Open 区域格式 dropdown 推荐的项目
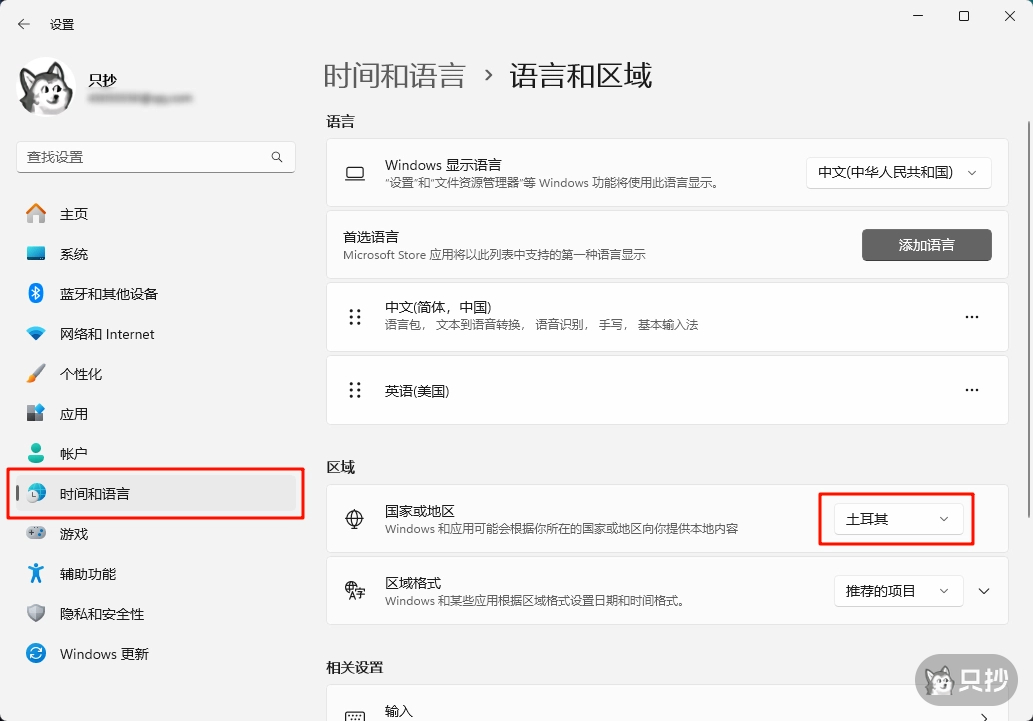This screenshot has width=1033, height=721. 898,591
